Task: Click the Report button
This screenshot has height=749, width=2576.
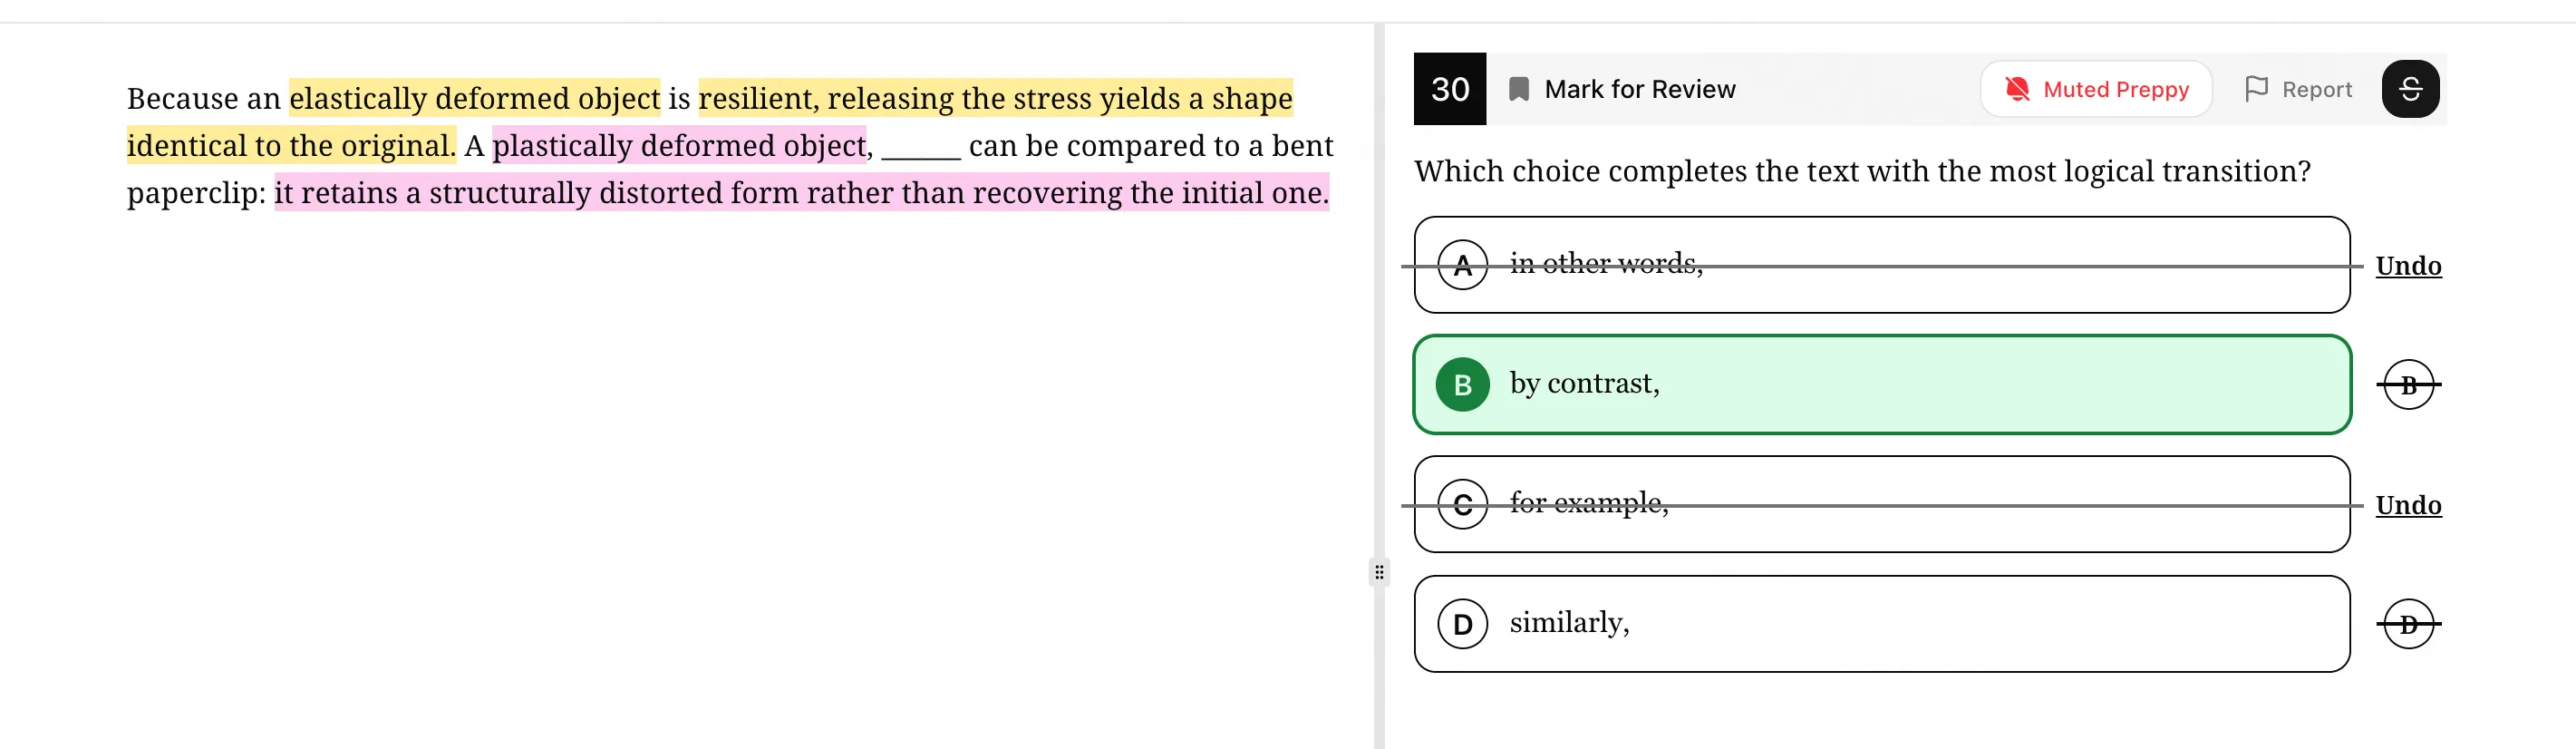Action: pyautogui.click(x=2297, y=88)
